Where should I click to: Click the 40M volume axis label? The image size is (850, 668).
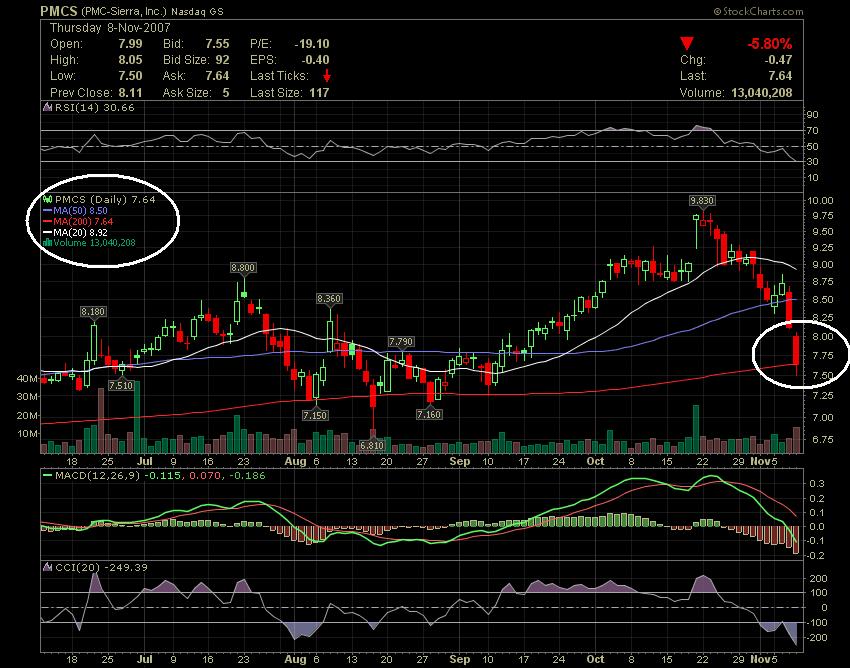pyautogui.click(x=27, y=378)
